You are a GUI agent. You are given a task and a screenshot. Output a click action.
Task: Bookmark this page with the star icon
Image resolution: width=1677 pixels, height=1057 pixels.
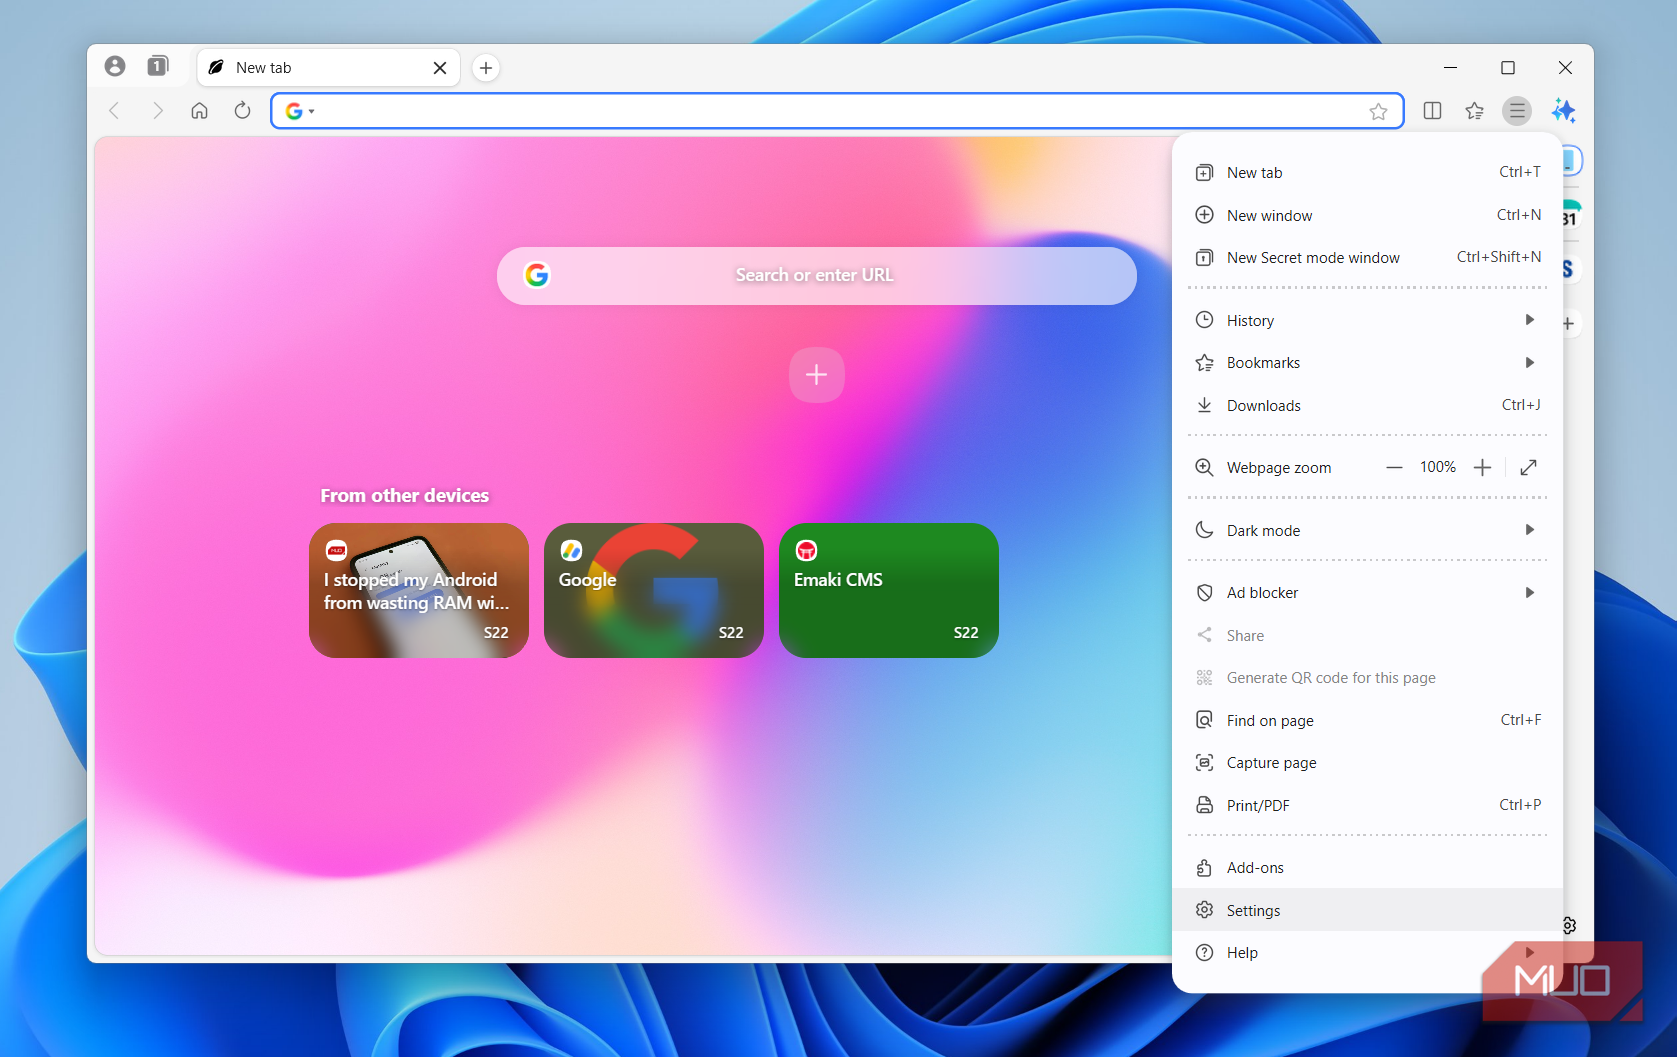(1379, 112)
